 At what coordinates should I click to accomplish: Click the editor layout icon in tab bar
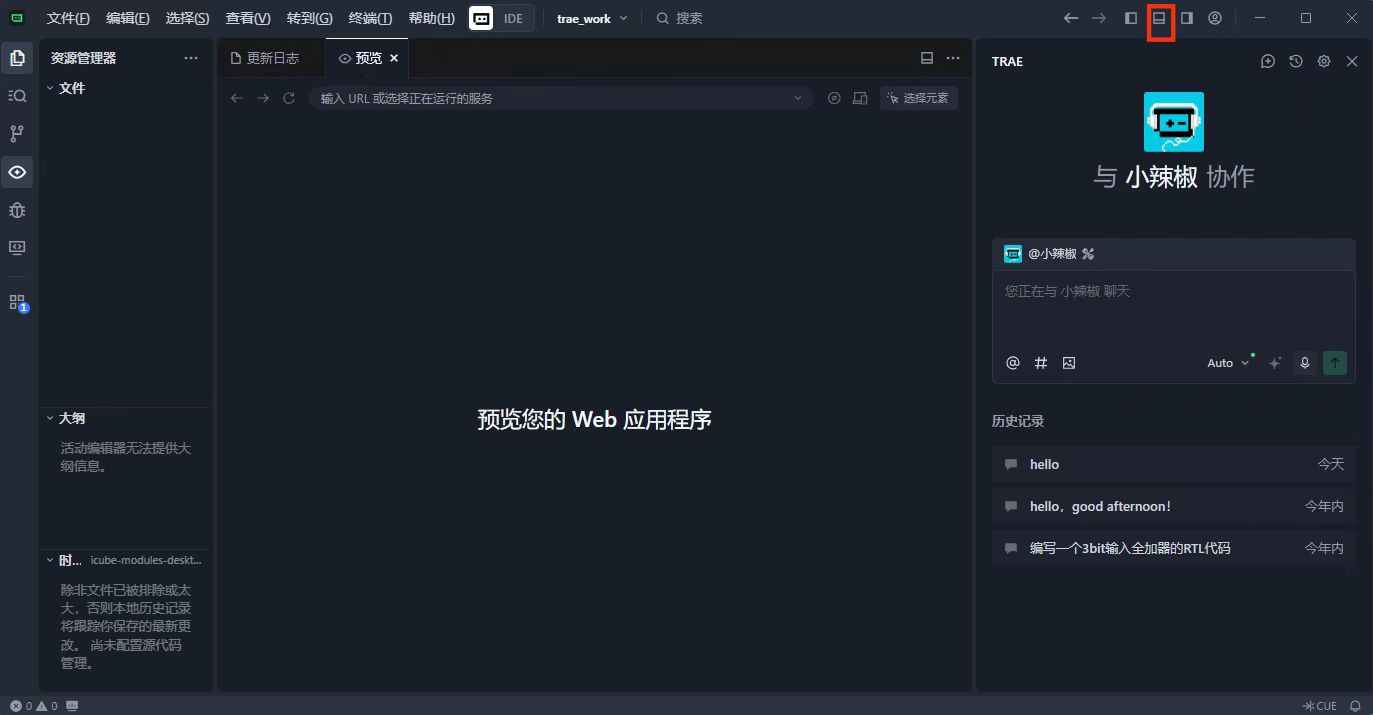(x=927, y=58)
